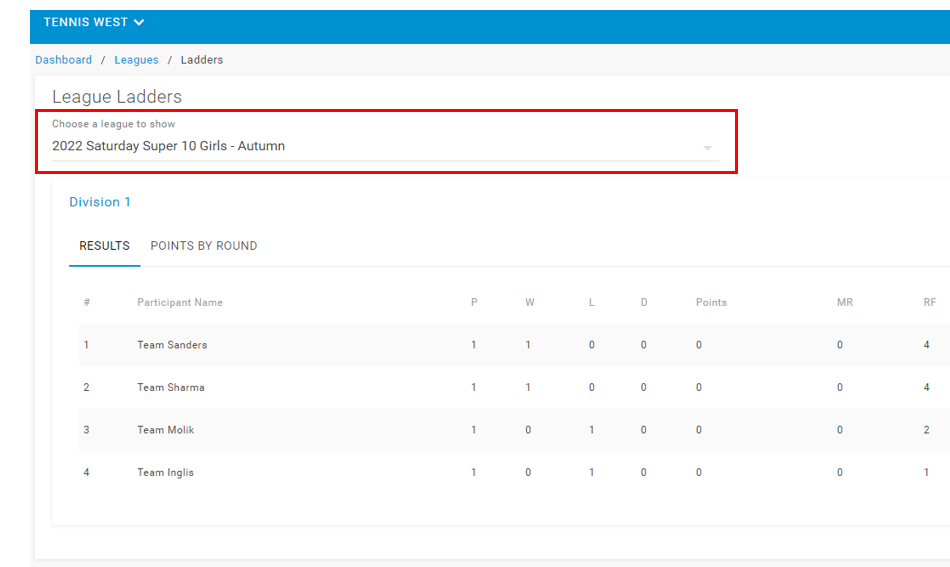Click the Ladders breadcrumb text

pyautogui.click(x=202, y=60)
